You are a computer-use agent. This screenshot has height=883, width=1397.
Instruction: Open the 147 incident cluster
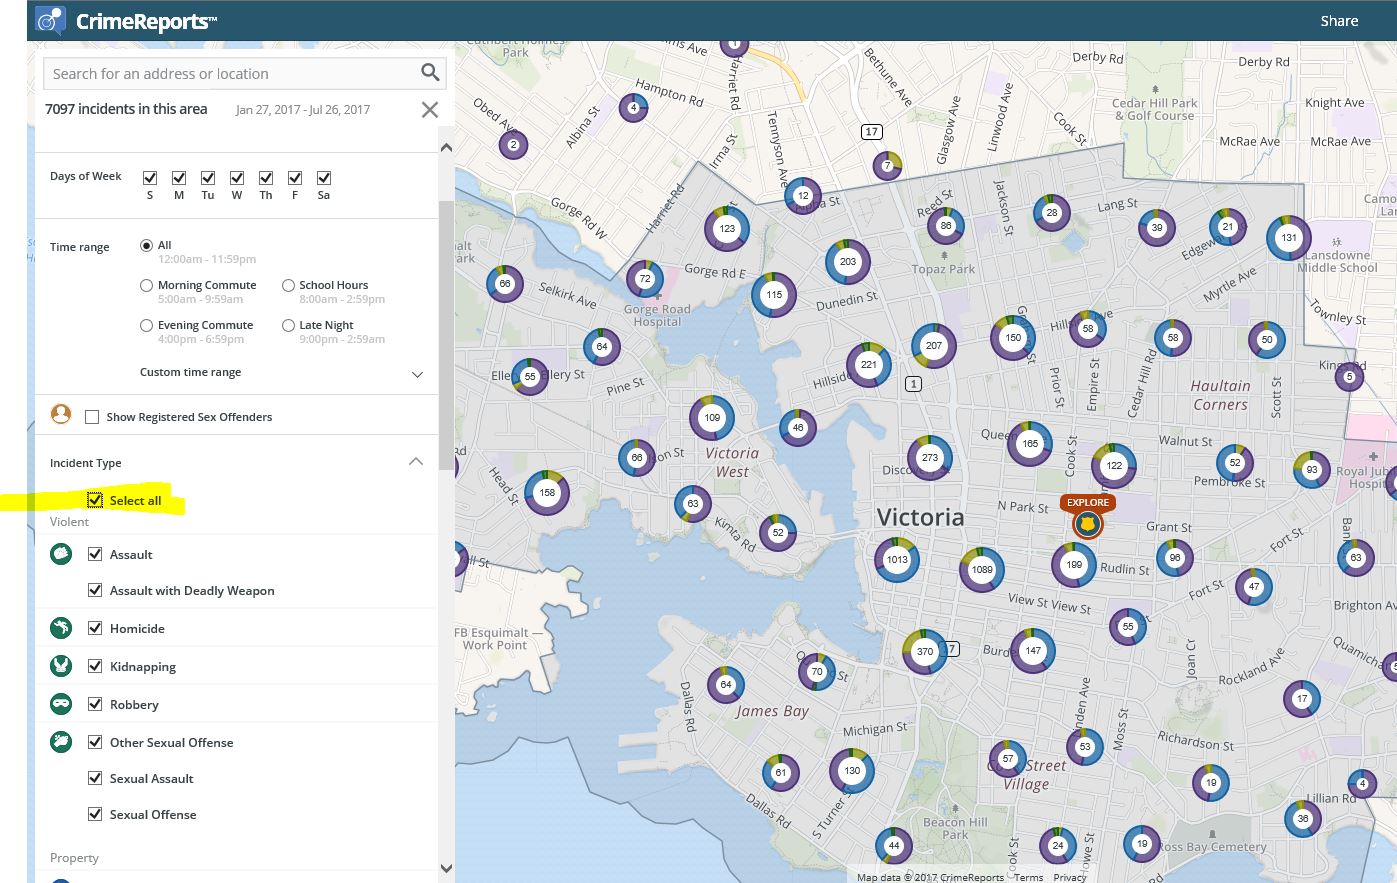tap(1033, 651)
